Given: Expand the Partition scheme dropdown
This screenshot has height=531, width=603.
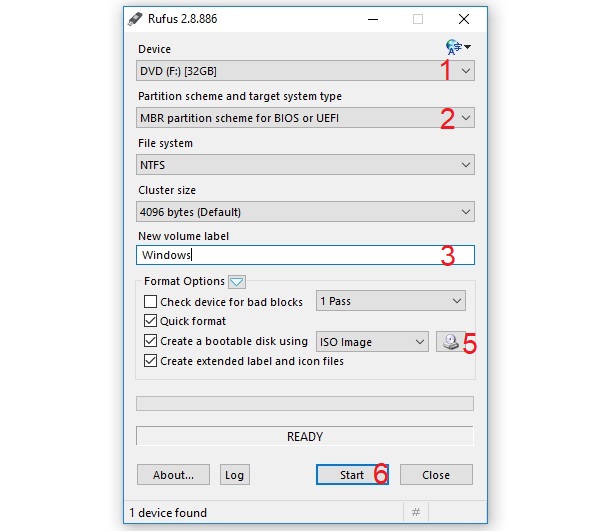Looking at the screenshot, I should coord(305,118).
